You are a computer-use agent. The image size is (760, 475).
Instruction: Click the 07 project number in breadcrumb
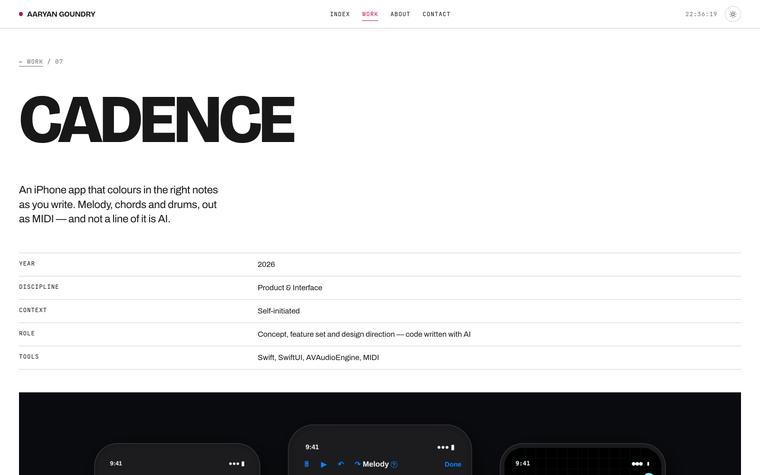[59, 62]
